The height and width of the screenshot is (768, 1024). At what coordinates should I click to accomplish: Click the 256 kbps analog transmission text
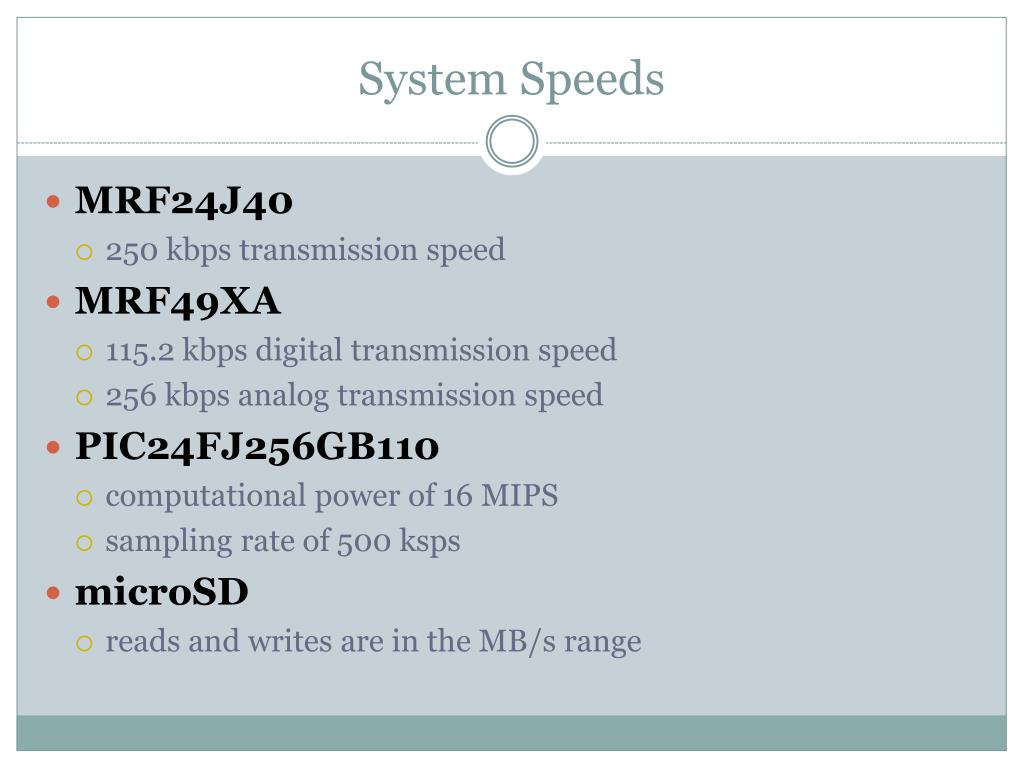click(354, 396)
